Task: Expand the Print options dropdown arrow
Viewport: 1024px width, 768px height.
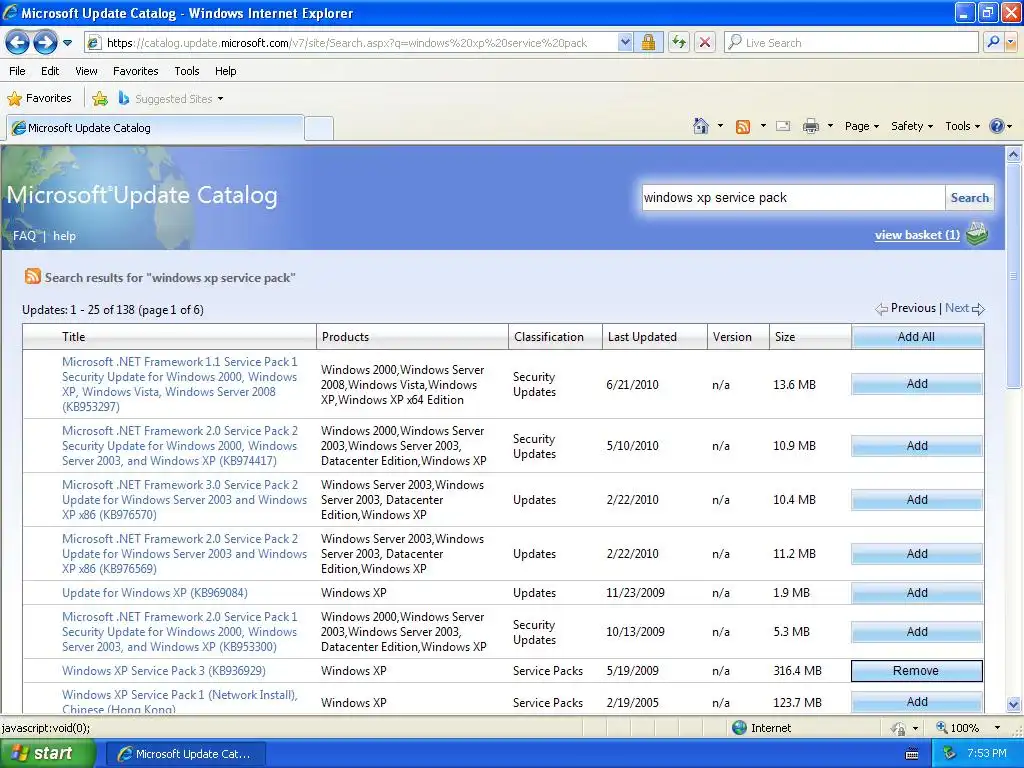Action: pos(830,126)
